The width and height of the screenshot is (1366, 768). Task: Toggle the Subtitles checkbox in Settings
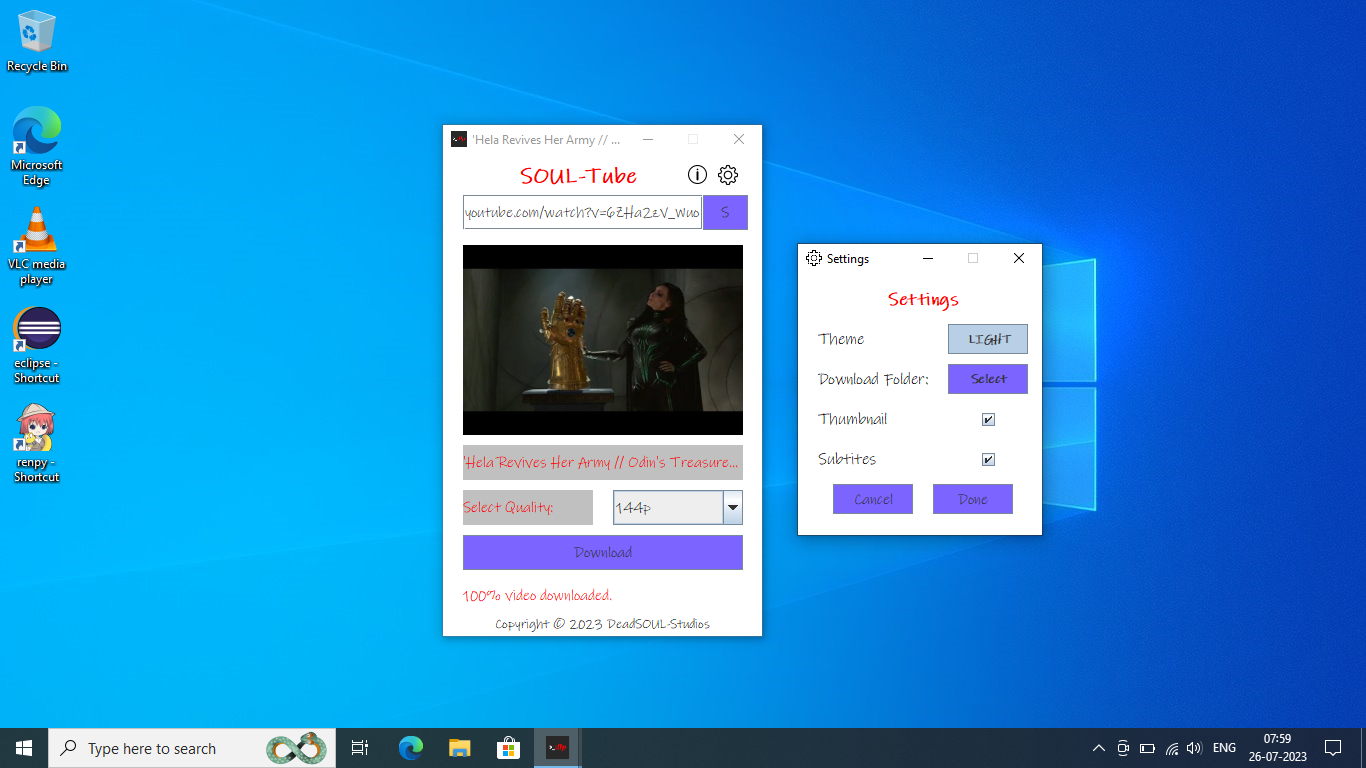[988, 459]
